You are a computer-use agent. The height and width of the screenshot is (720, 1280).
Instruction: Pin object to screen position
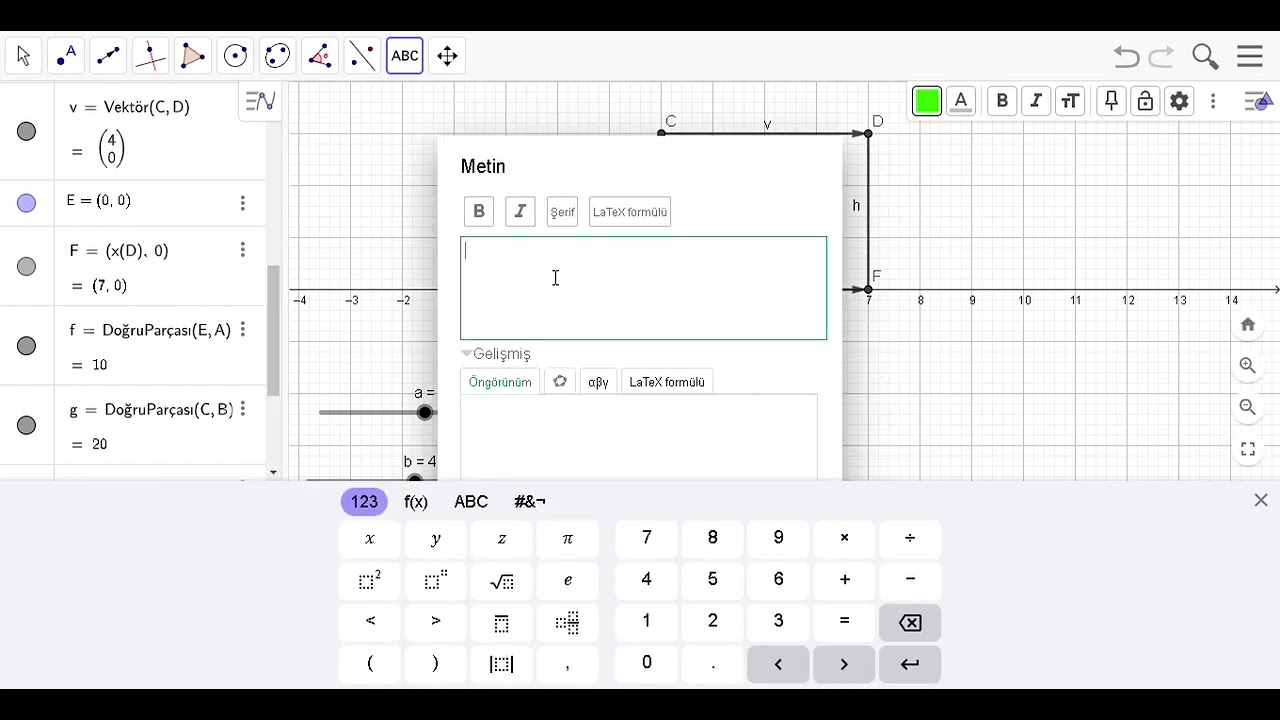1111,101
